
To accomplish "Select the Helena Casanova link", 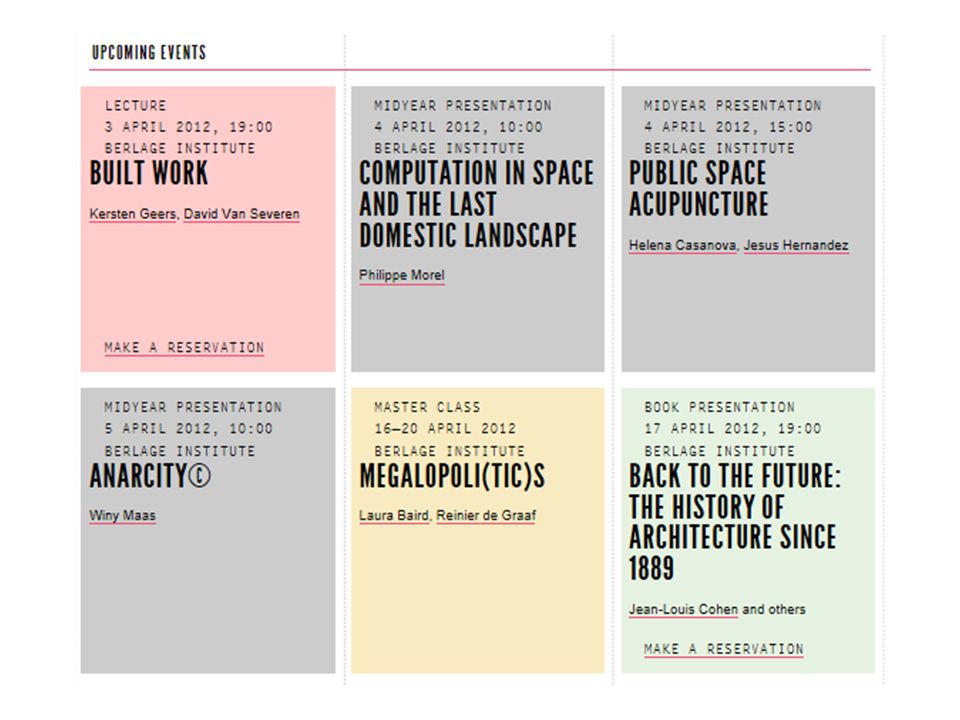I will pos(683,246).
